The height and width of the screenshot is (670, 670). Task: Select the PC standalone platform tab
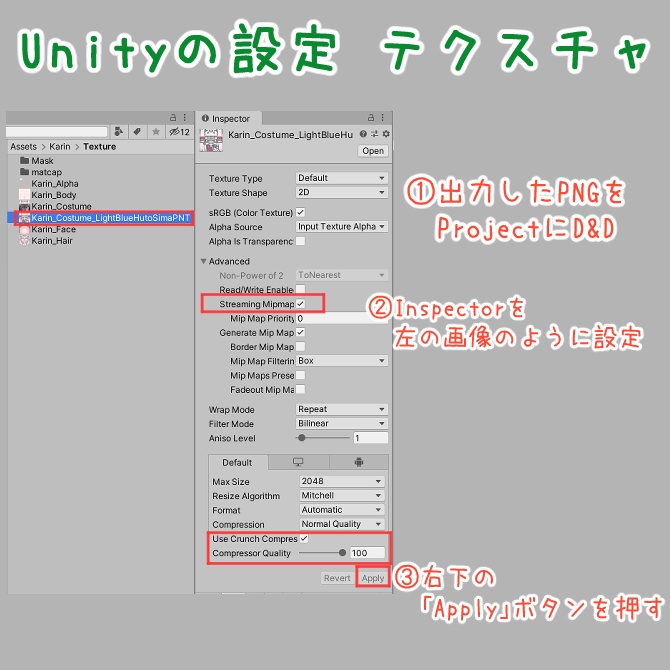click(x=298, y=462)
